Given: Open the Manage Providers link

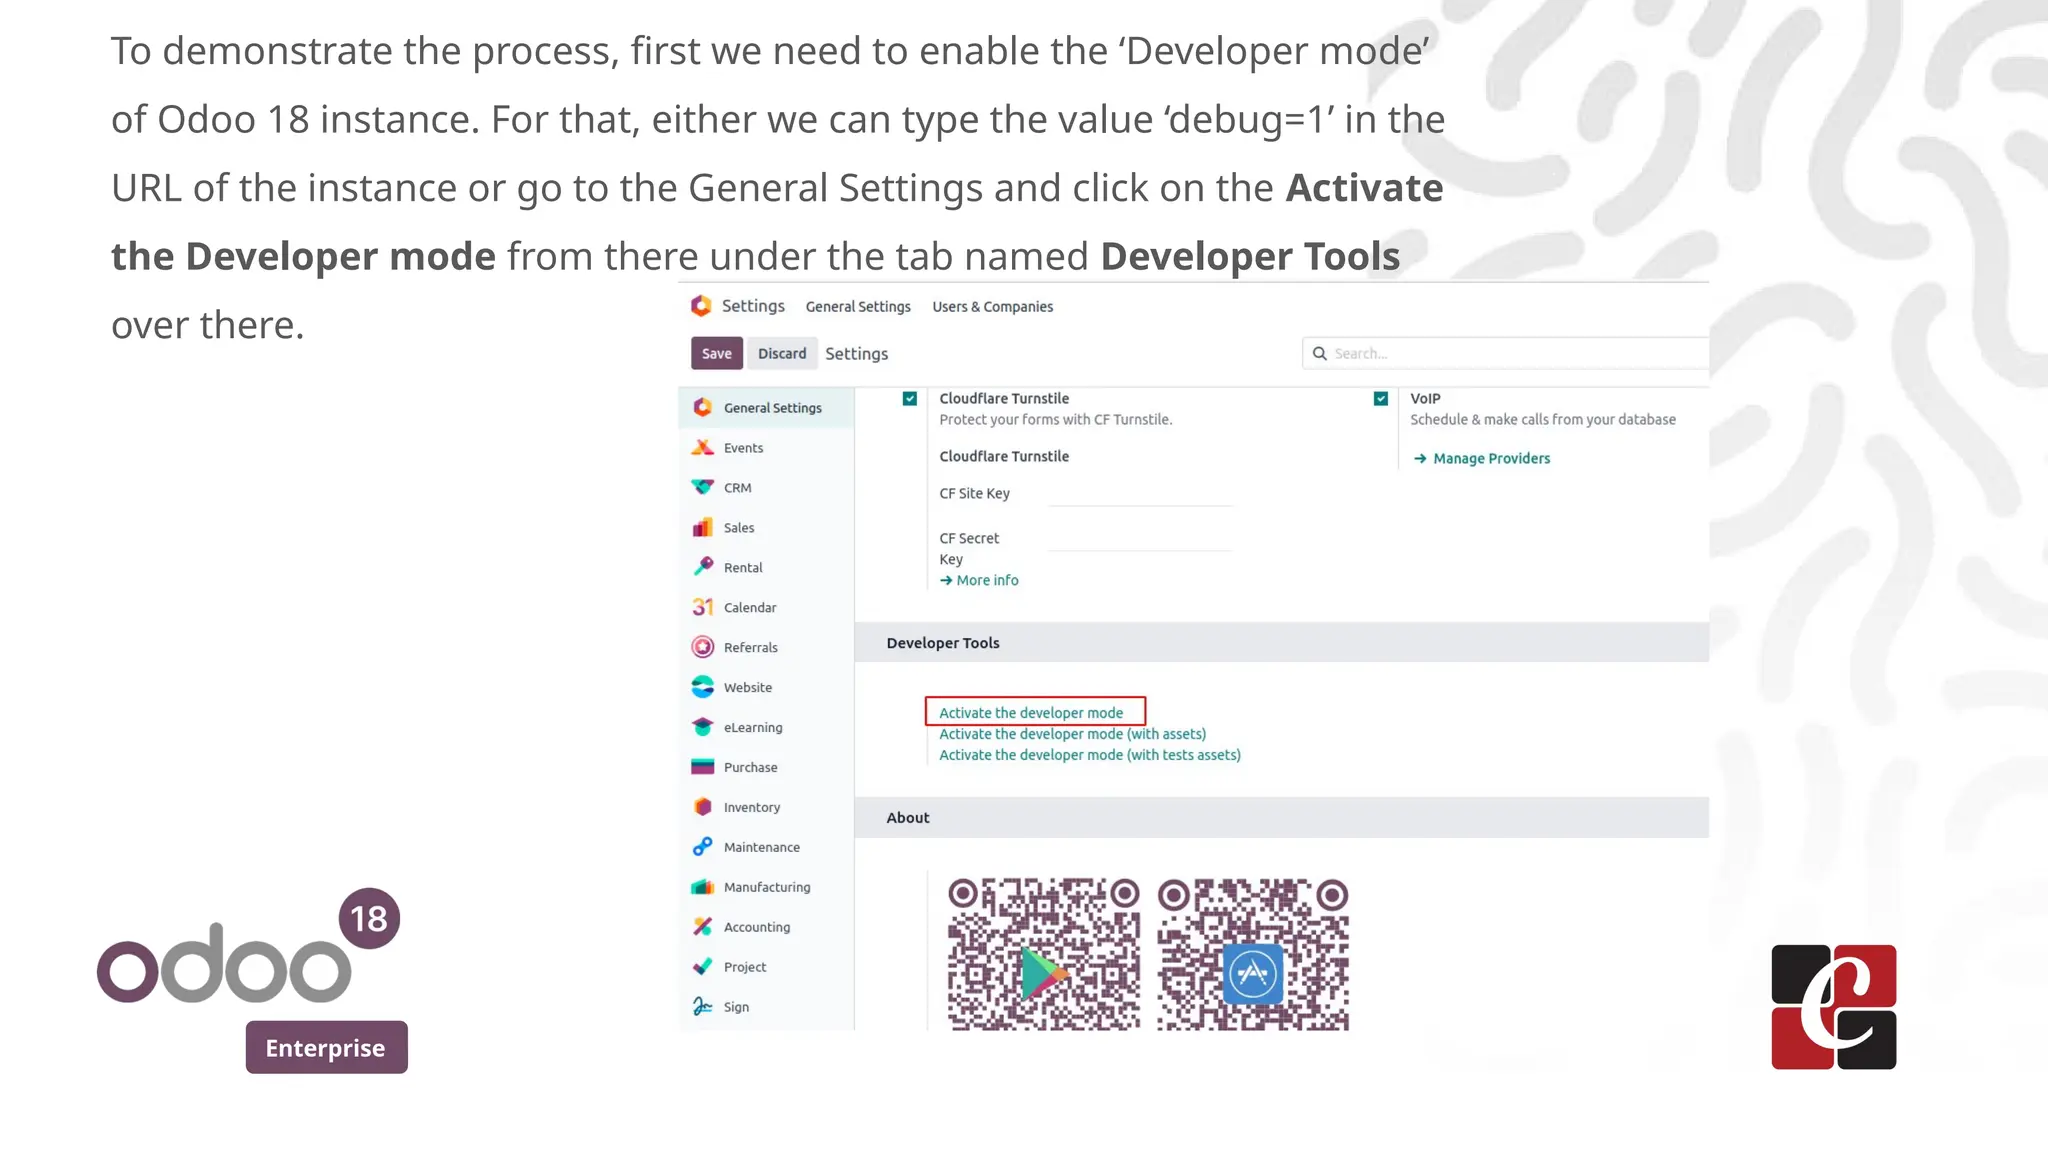Looking at the screenshot, I should tap(1491, 458).
